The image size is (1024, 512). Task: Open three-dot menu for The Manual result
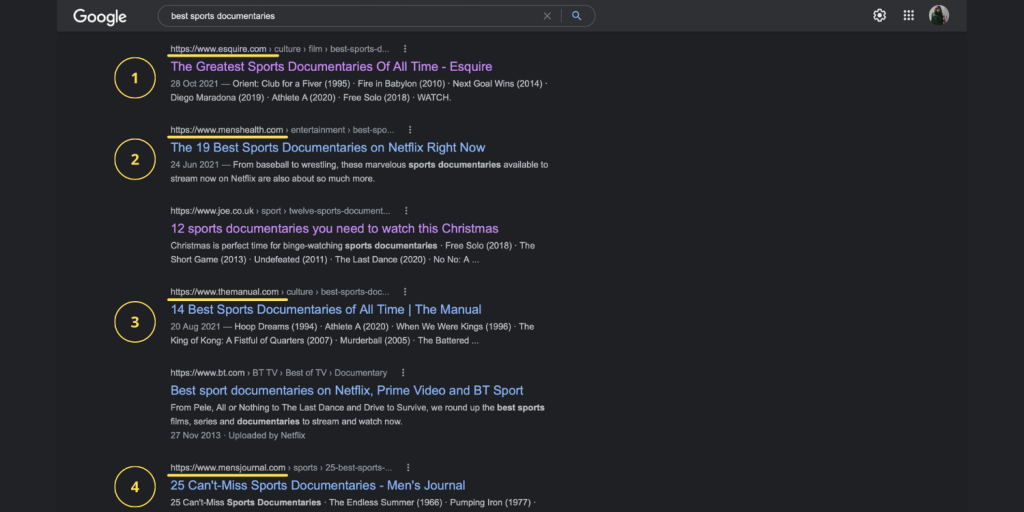coord(405,292)
